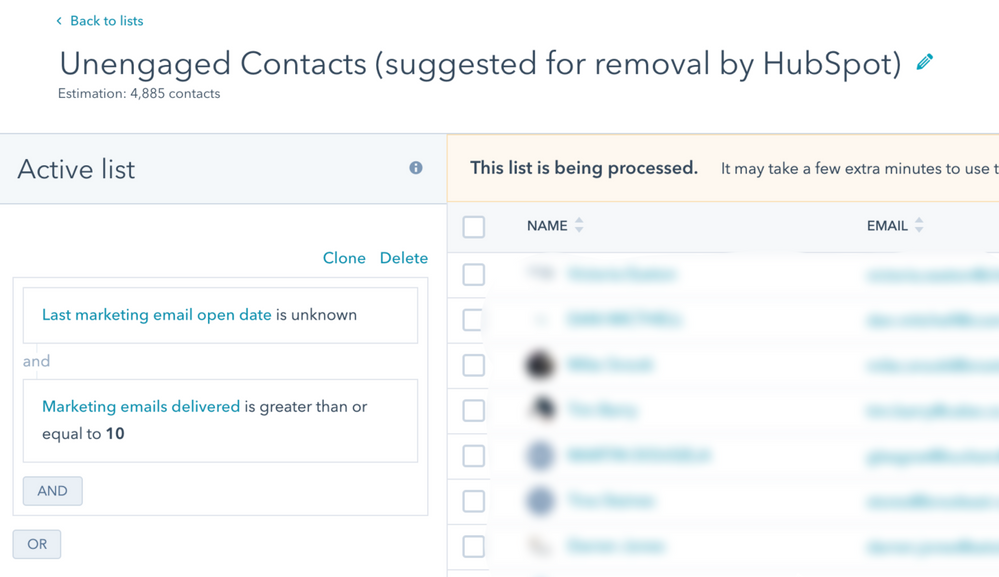This screenshot has width=999, height=577.
Task: Select the checkbox in the fifth contact row
Action: point(473,456)
